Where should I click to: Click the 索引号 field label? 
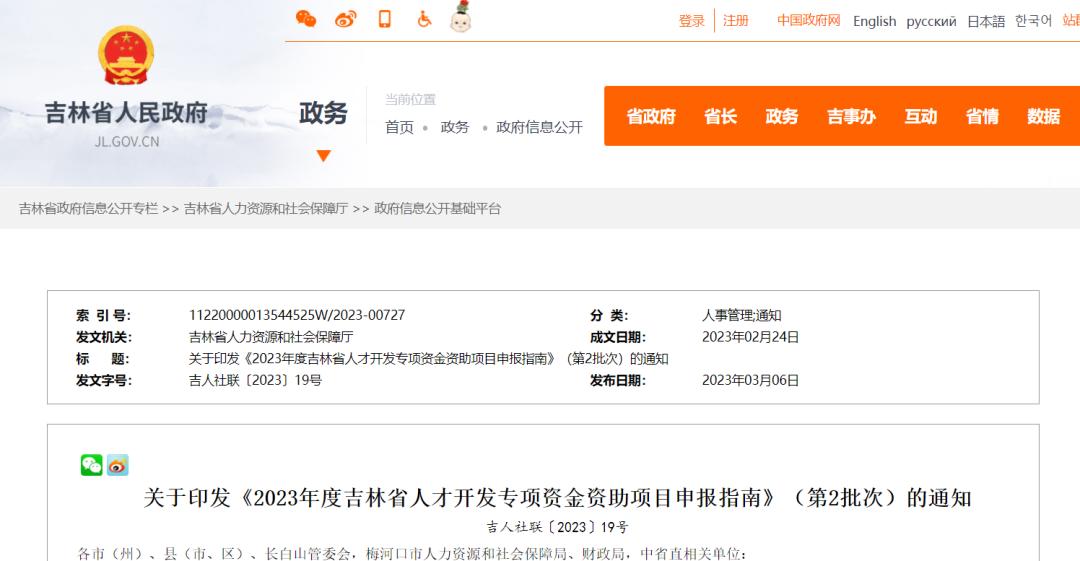103,316
